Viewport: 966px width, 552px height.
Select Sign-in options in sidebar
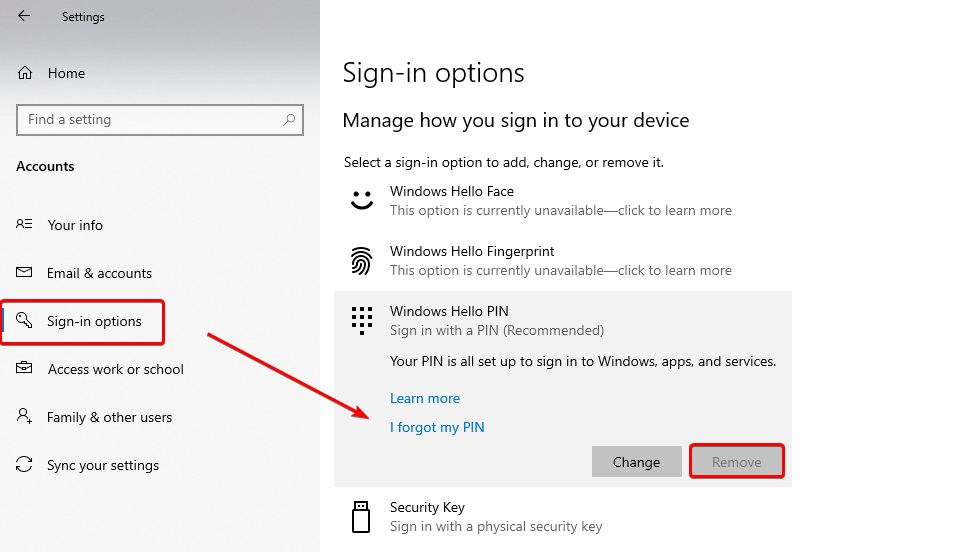pyautogui.click(x=94, y=321)
